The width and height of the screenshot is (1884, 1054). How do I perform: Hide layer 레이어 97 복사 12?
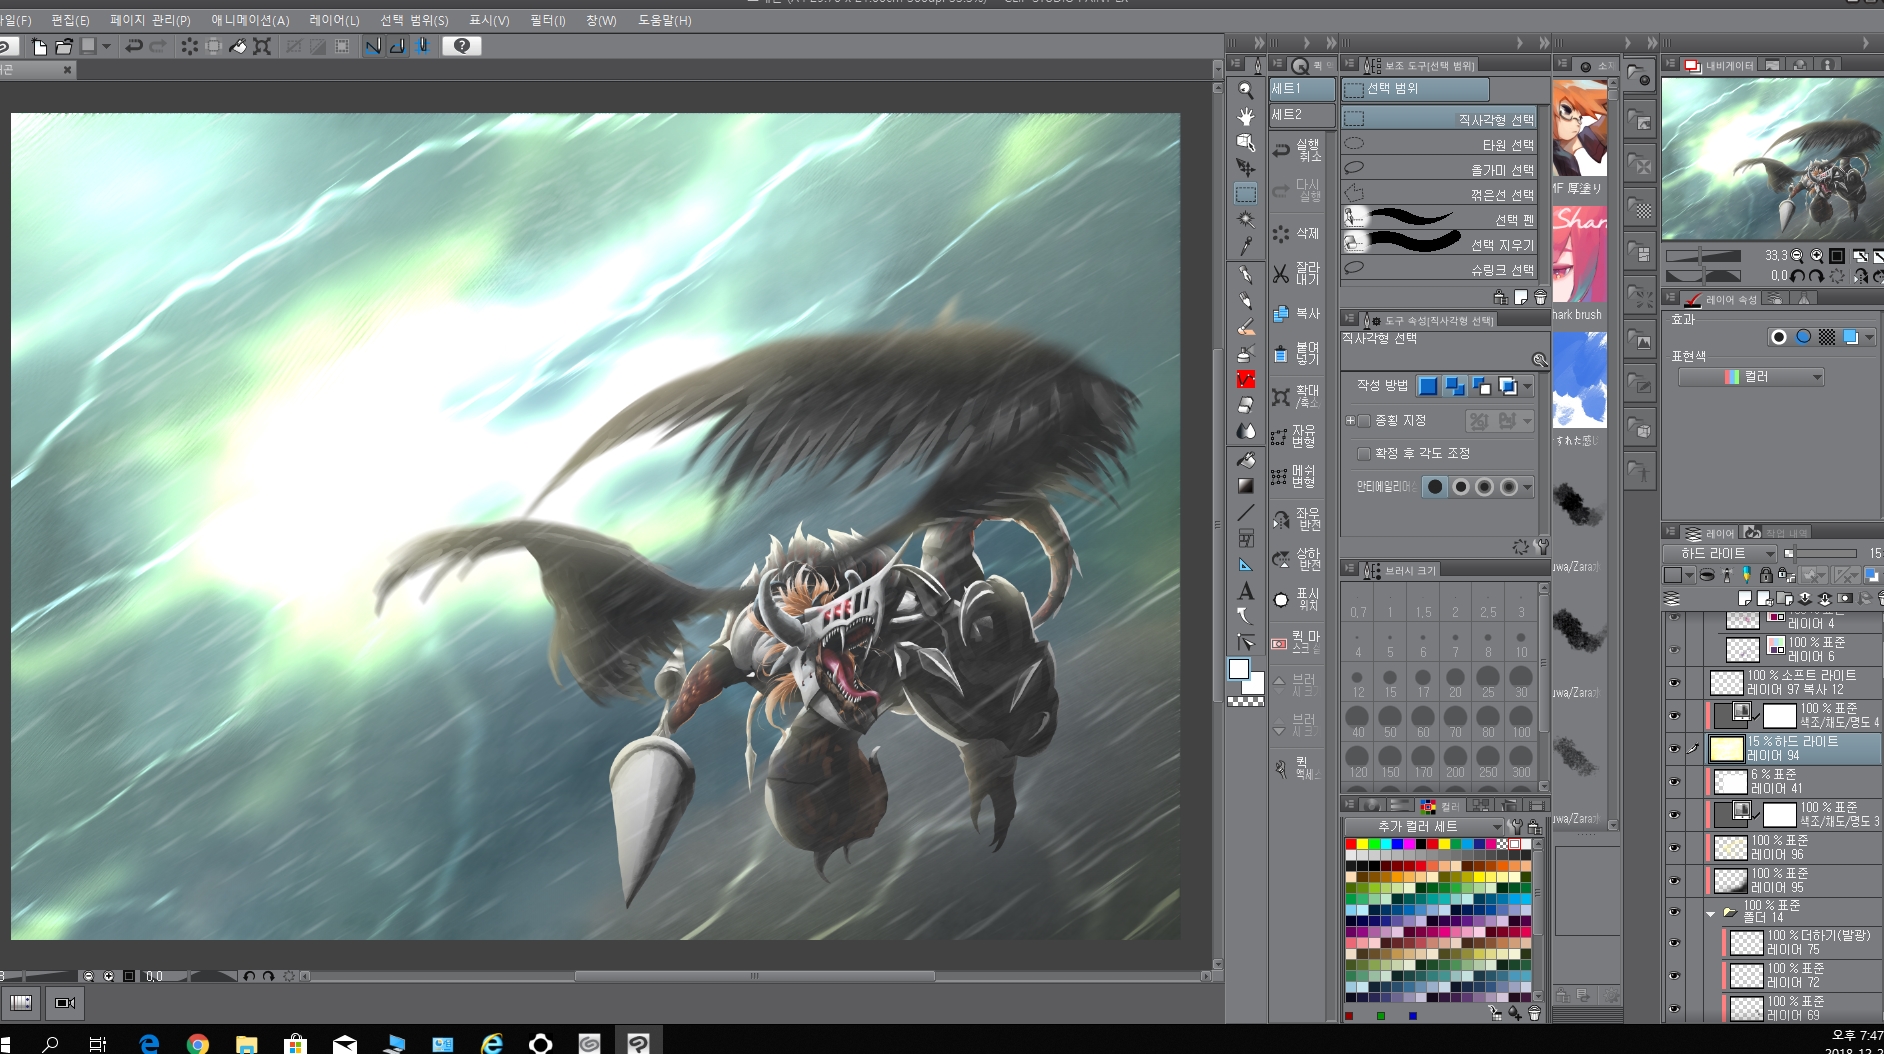(x=1674, y=682)
